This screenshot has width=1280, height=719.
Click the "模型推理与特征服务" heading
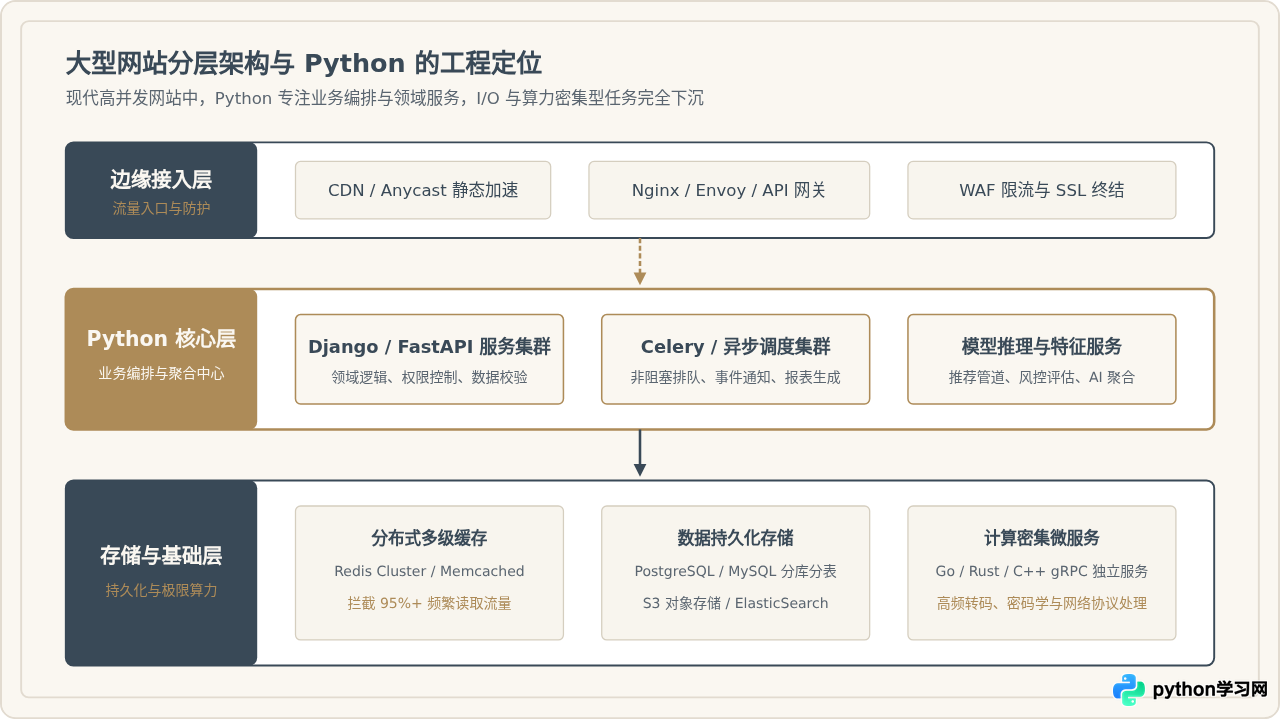(1042, 347)
